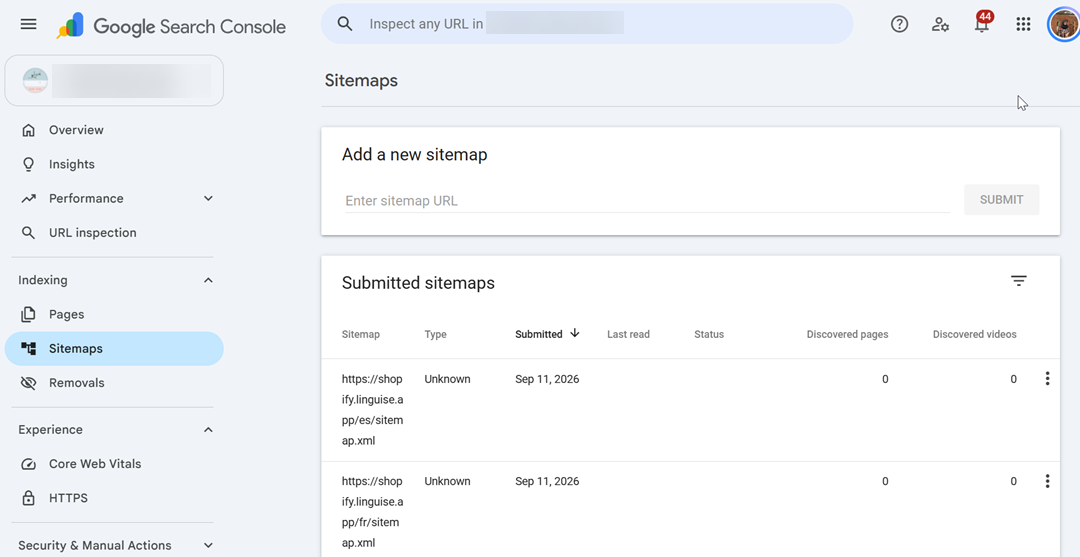Open the fr/sitemap.xml sitemap entry
The height and width of the screenshot is (557, 1080).
[373, 512]
